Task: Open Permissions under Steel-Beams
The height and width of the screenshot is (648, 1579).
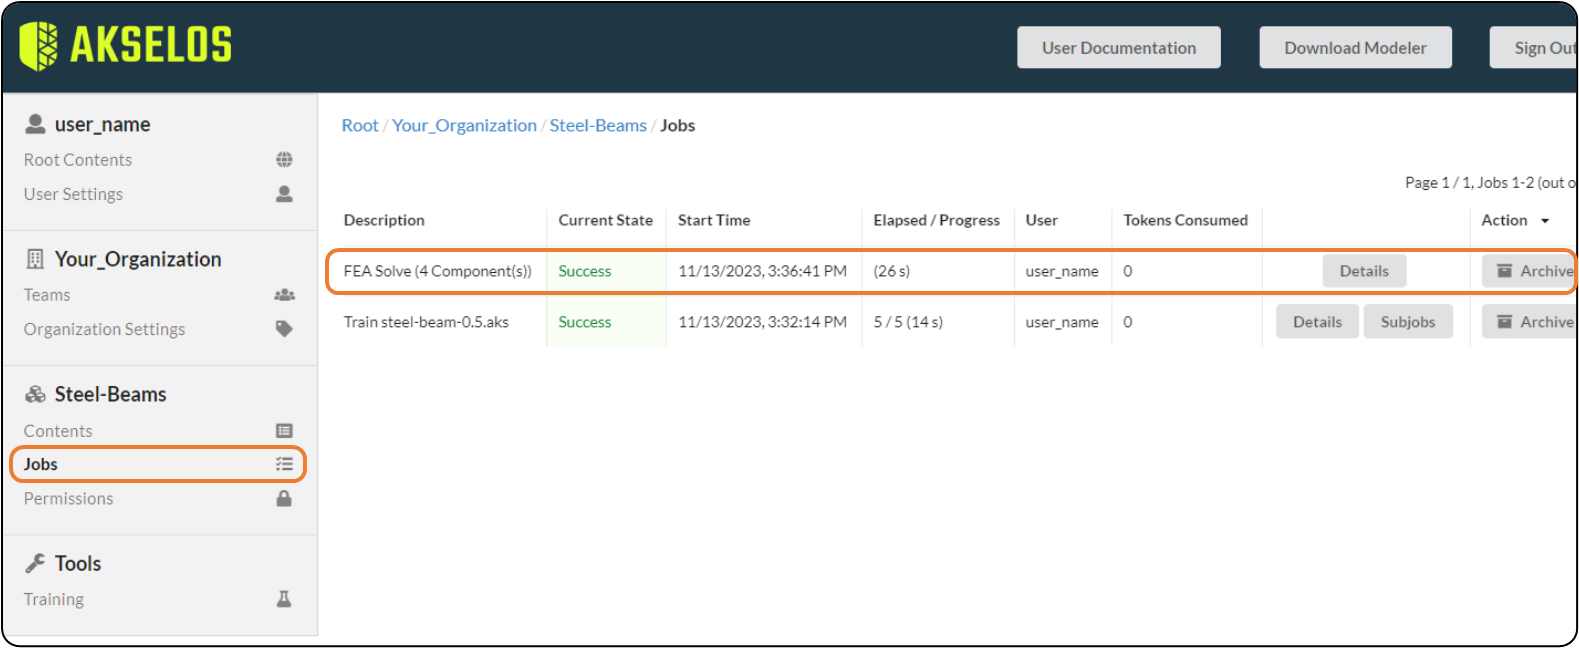Action: [68, 498]
